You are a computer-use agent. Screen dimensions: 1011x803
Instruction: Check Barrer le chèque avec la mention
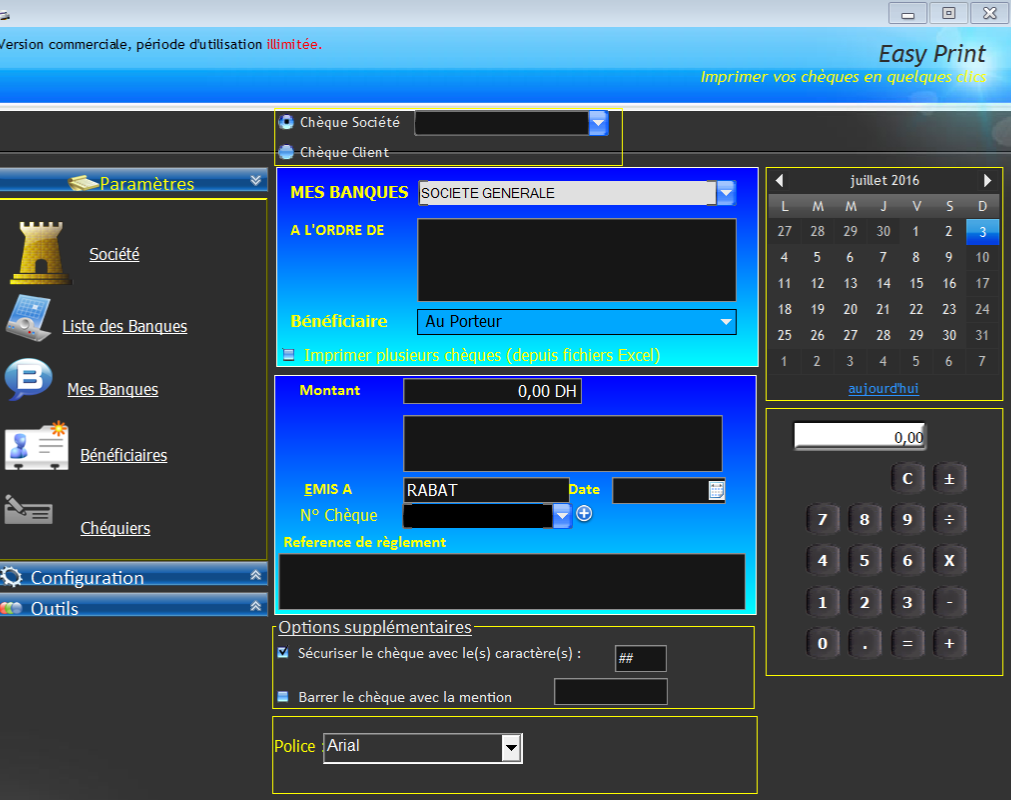tap(283, 697)
